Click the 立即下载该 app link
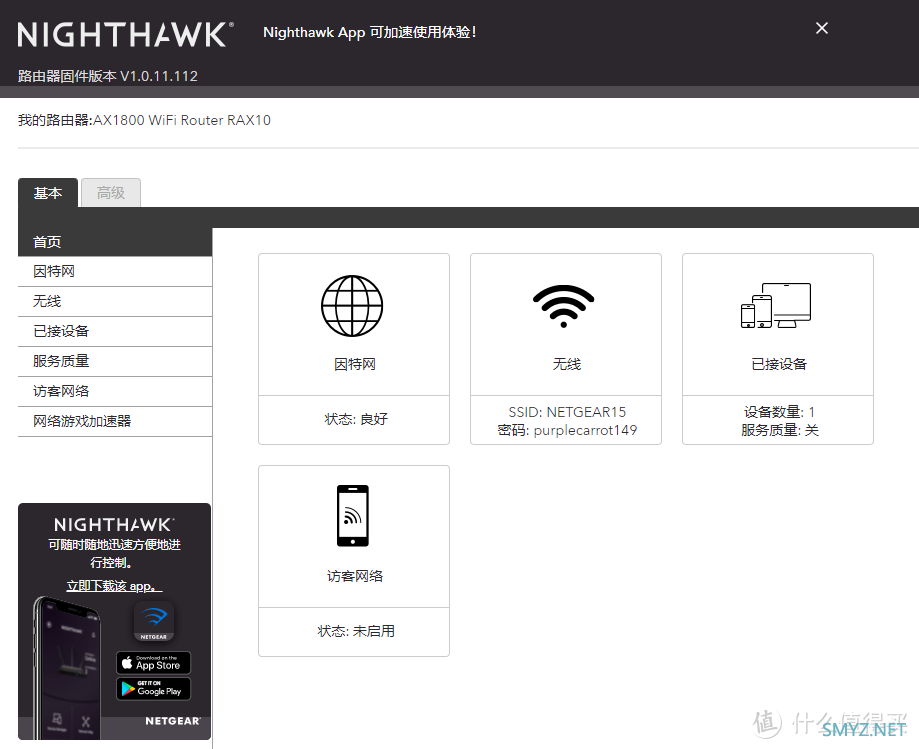The height and width of the screenshot is (749, 919). point(114,586)
